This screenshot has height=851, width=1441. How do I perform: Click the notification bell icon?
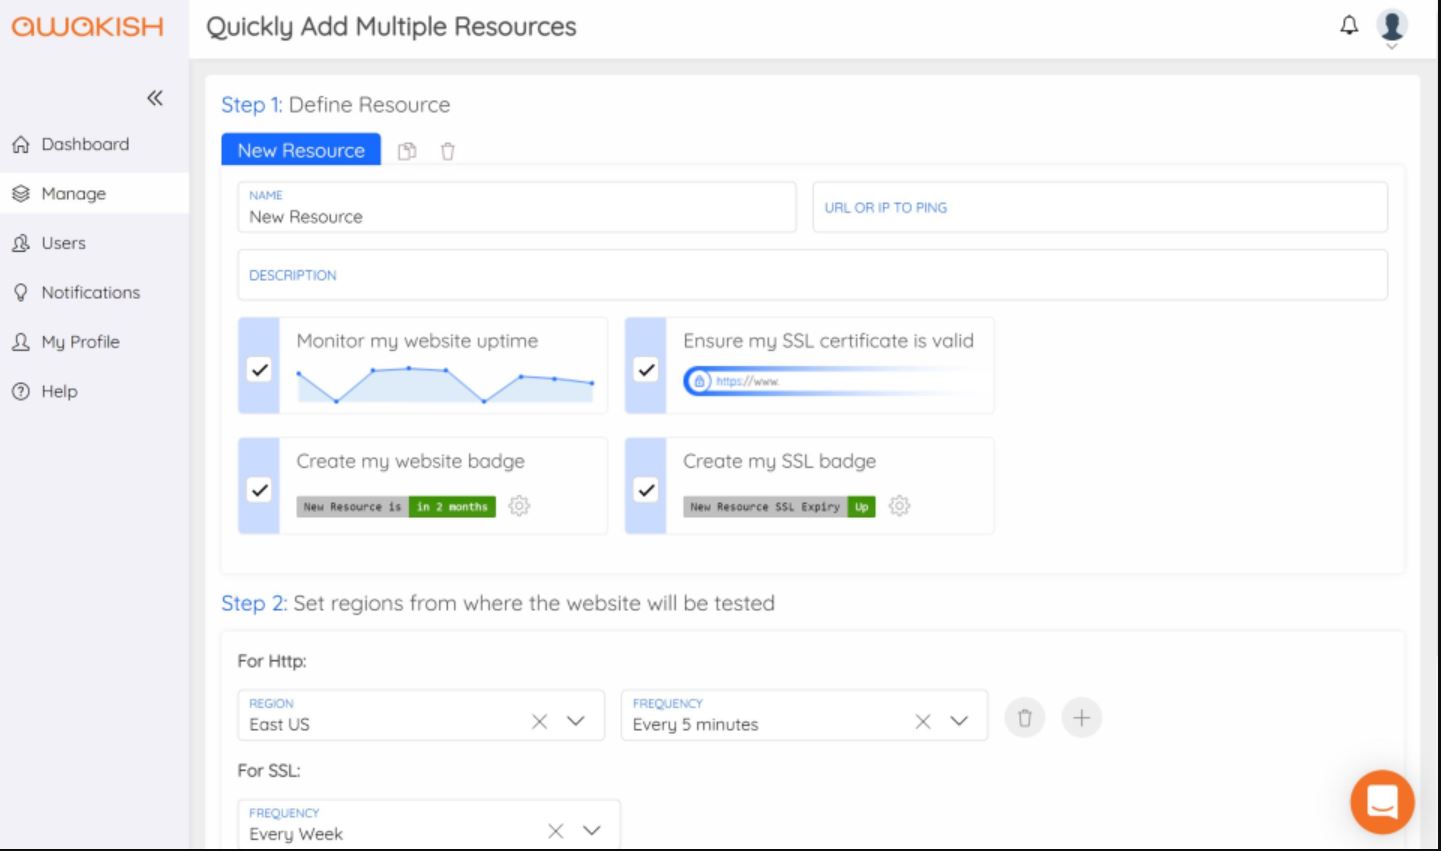(1349, 26)
